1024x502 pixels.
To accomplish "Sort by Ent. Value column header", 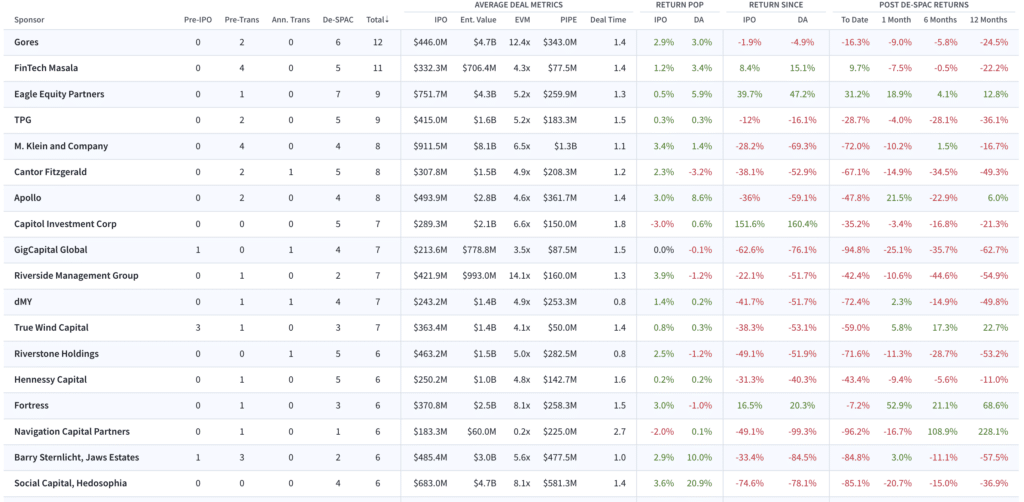I will (478, 20).
